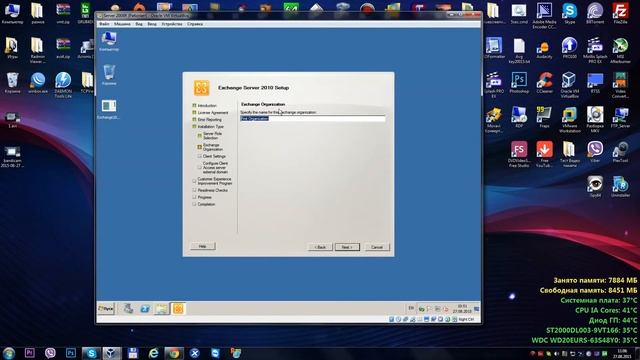Viewport: 640px width, 360px height.
Task: Select the FileZilla desktop shortcut
Action: point(620,13)
